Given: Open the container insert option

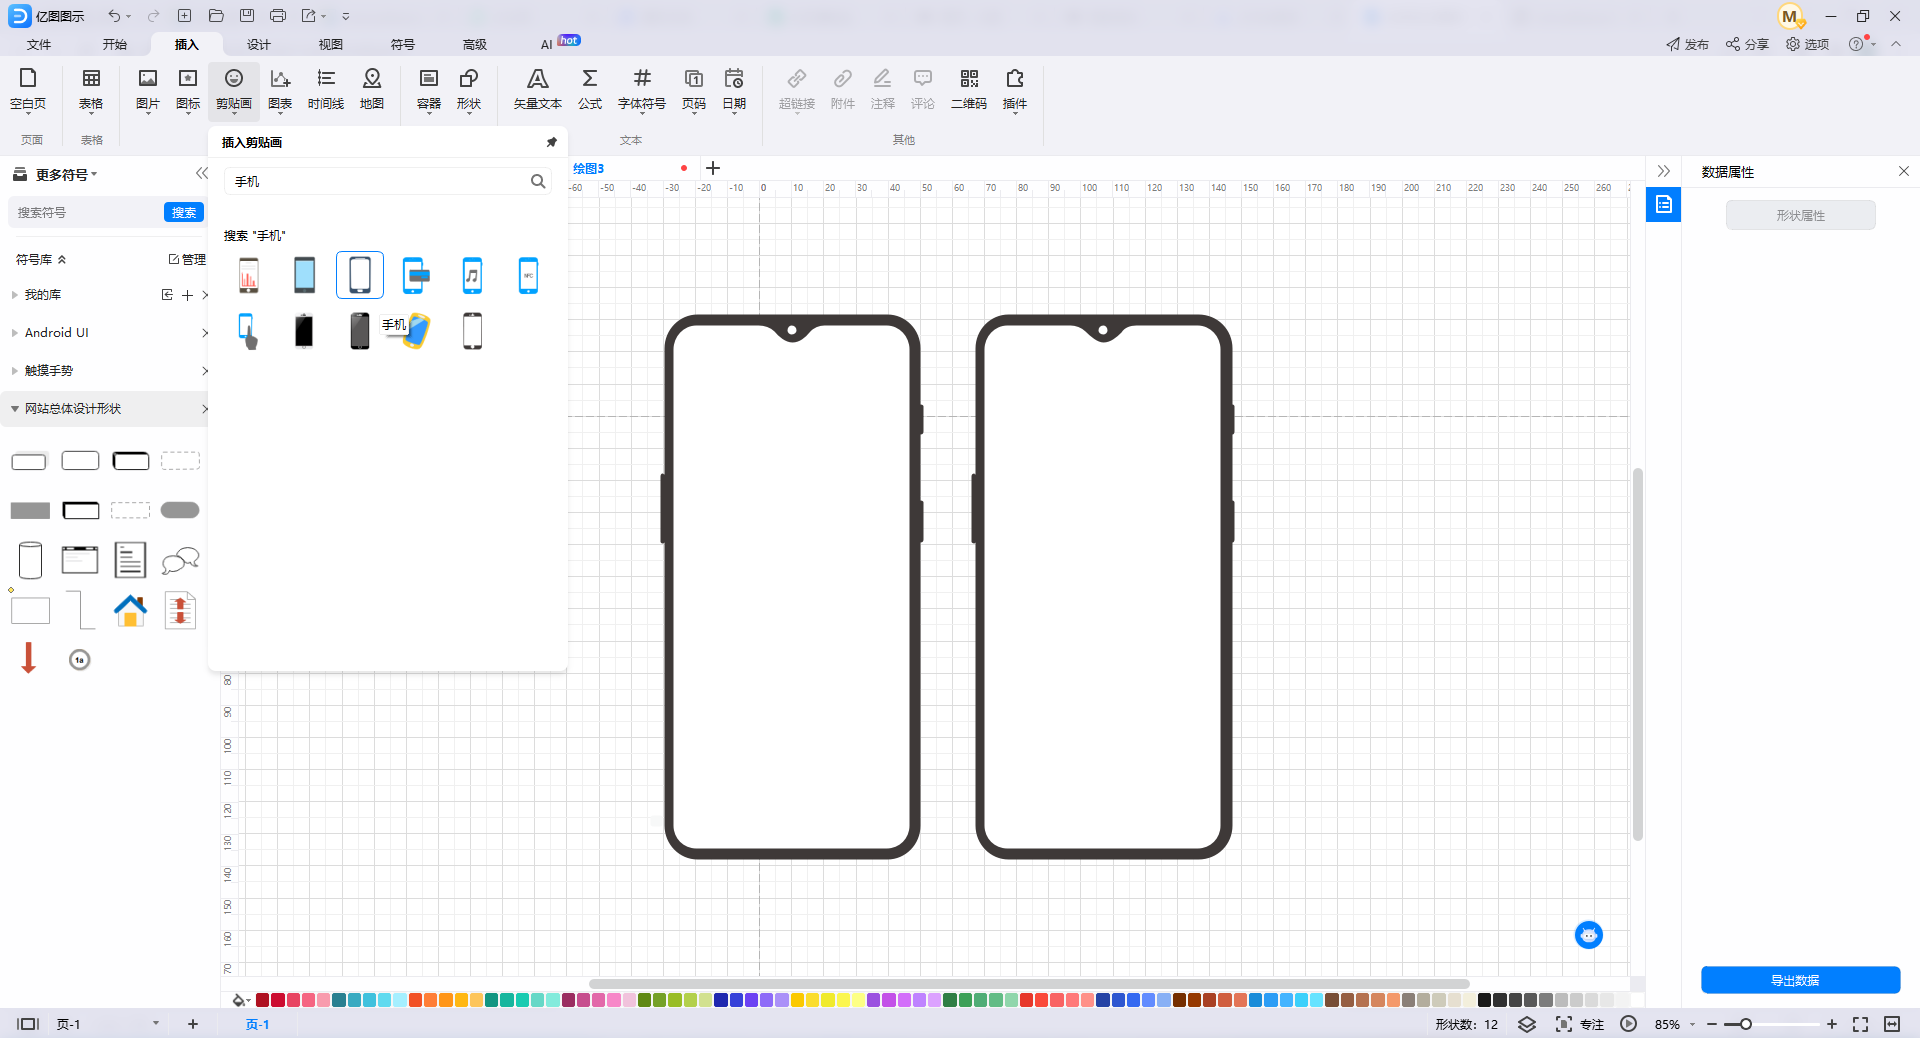Looking at the screenshot, I should pyautogui.click(x=429, y=89).
